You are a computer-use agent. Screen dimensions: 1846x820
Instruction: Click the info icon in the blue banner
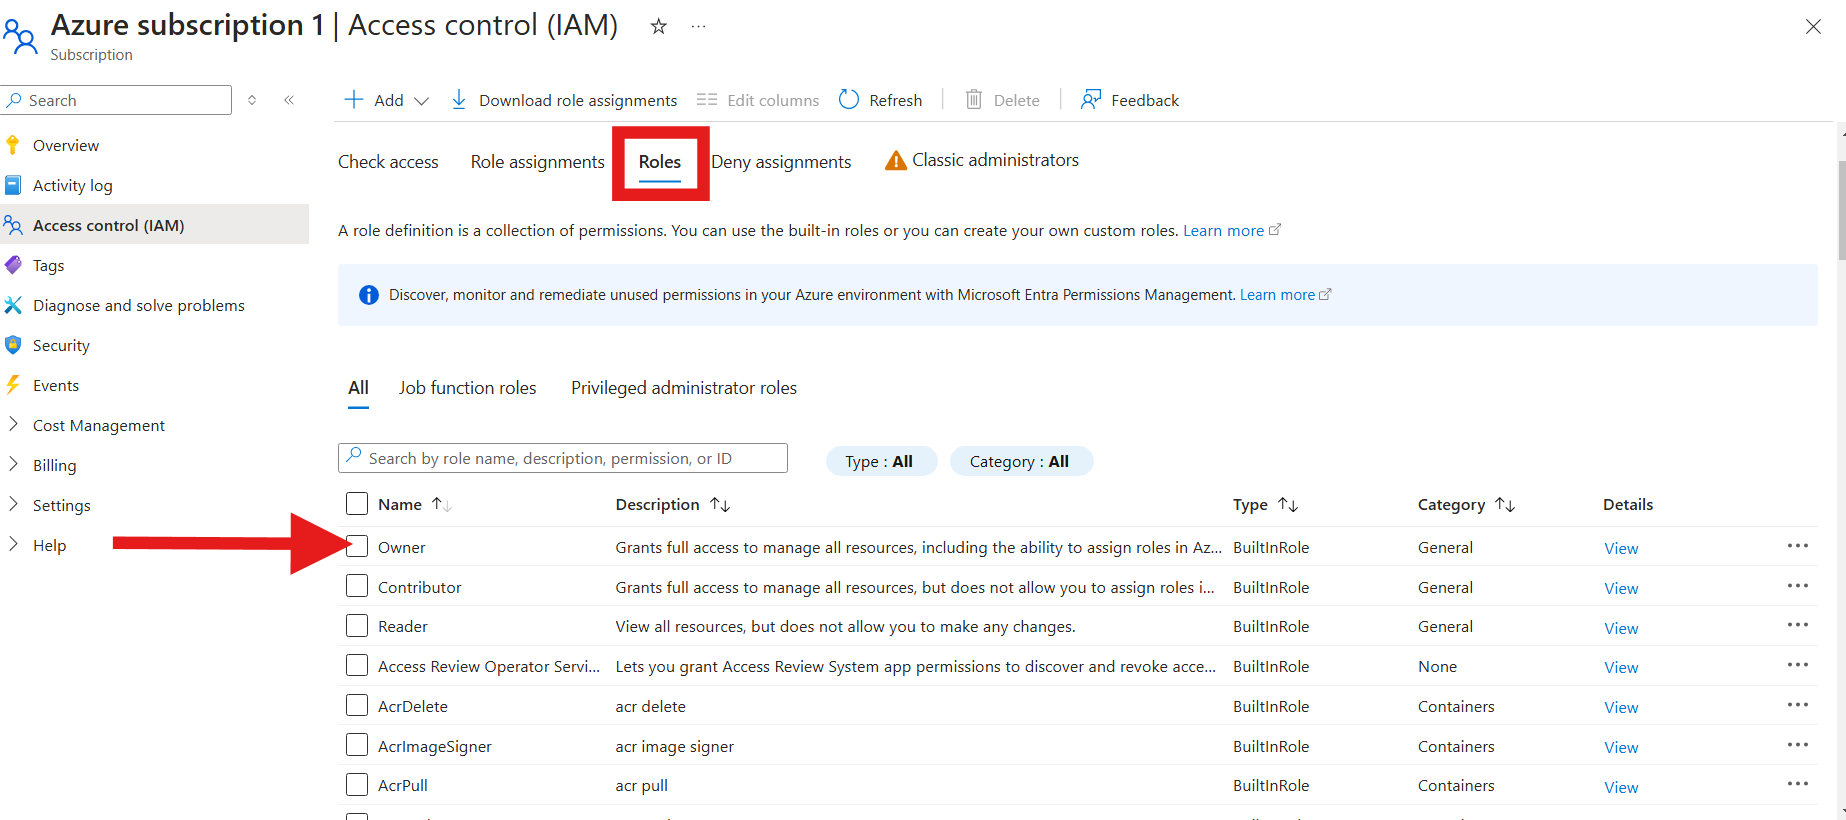[x=369, y=295]
